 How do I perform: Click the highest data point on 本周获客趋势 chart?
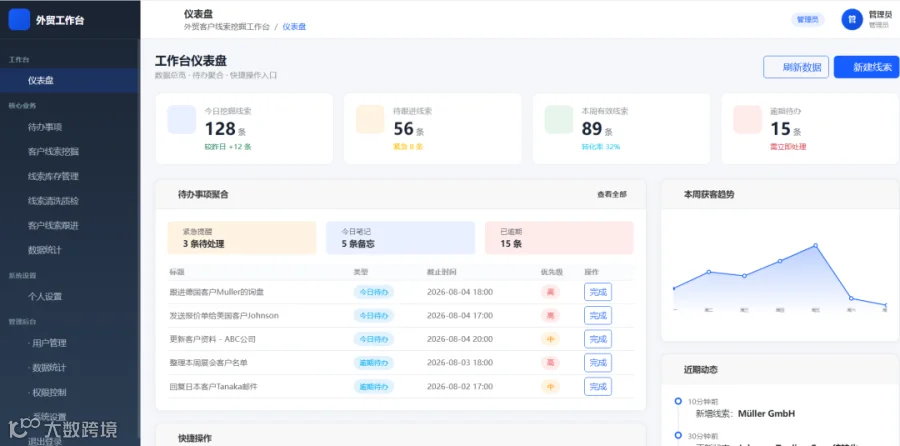click(x=815, y=246)
